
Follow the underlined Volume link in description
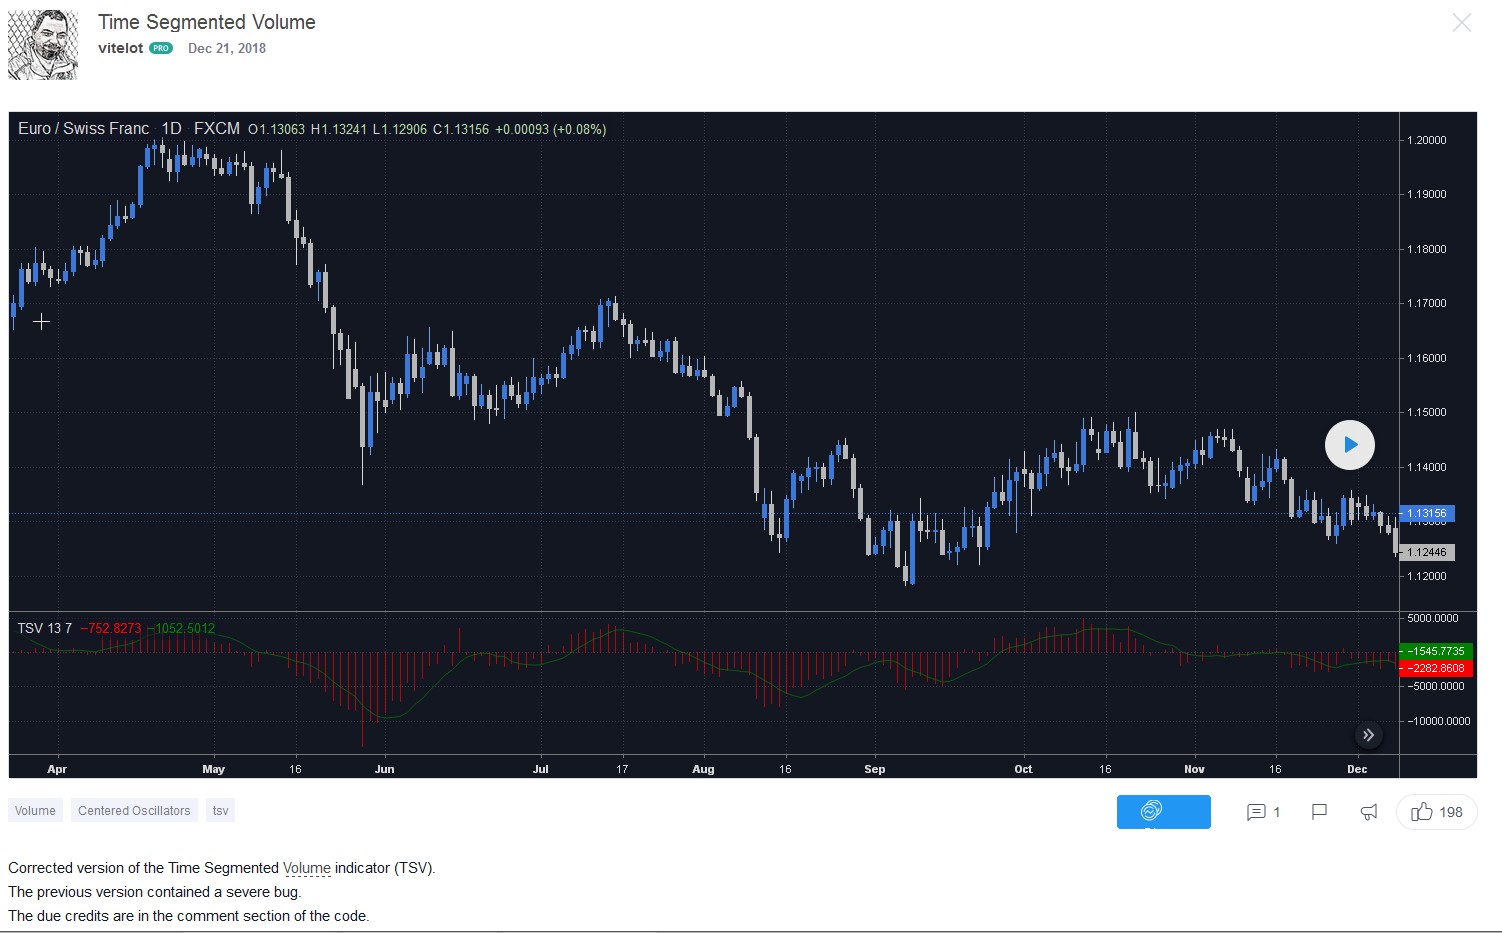[306, 868]
